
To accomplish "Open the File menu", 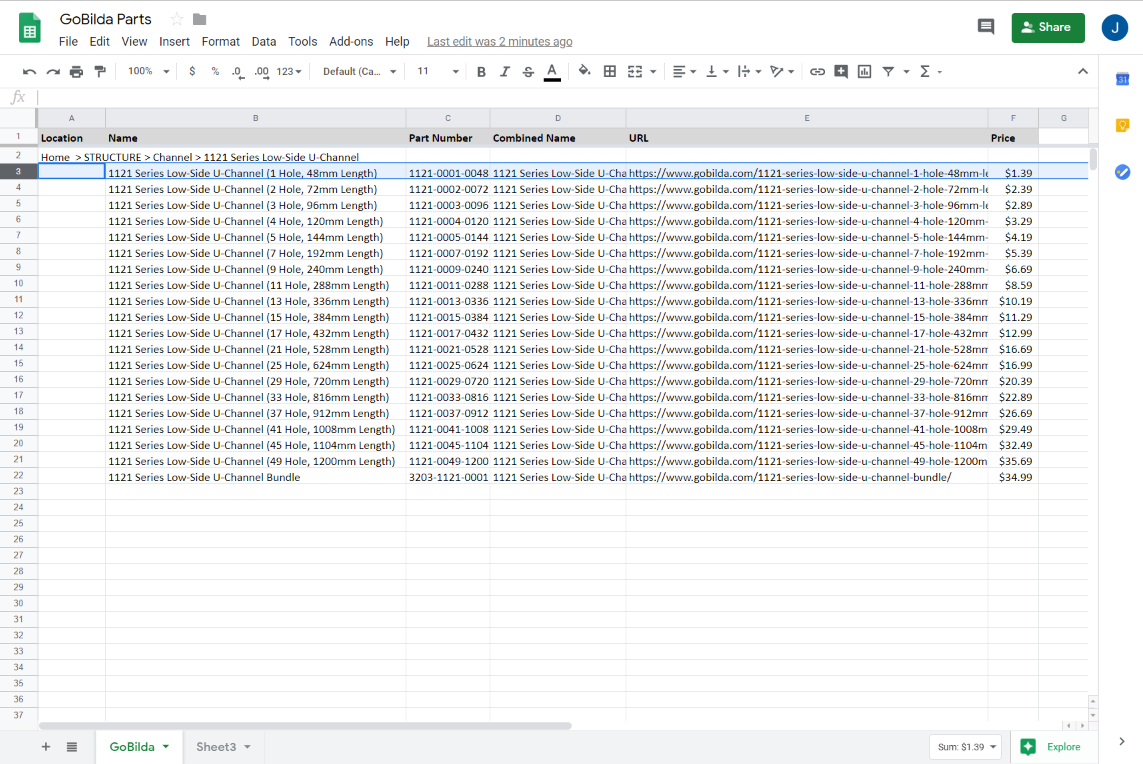I will coord(69,42).
